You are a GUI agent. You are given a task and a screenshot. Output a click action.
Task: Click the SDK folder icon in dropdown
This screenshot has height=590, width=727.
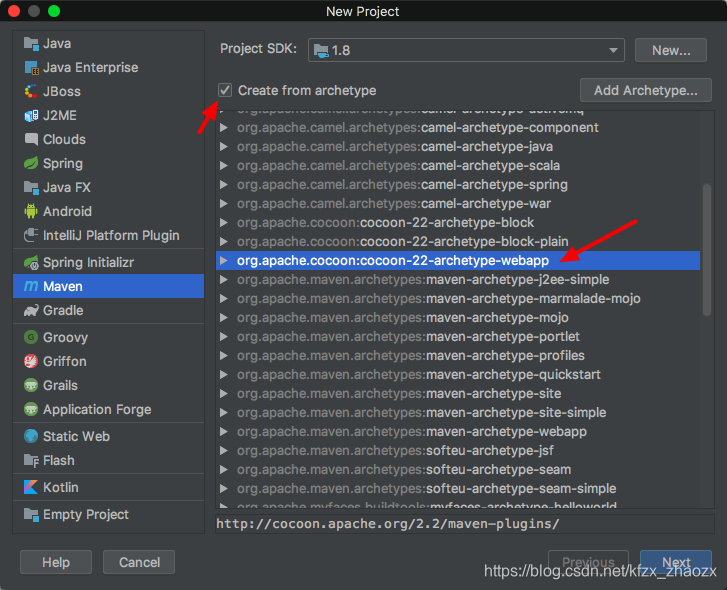321,51
